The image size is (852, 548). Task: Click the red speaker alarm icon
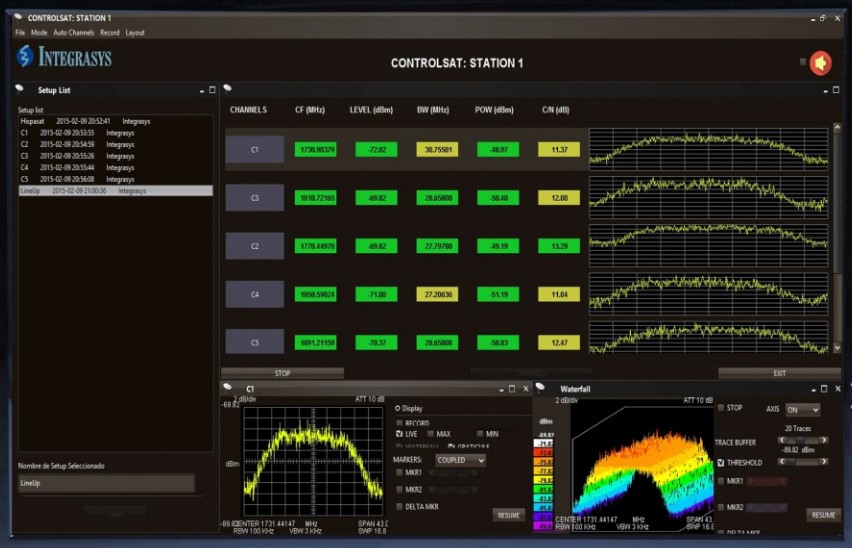click(820, 63)
